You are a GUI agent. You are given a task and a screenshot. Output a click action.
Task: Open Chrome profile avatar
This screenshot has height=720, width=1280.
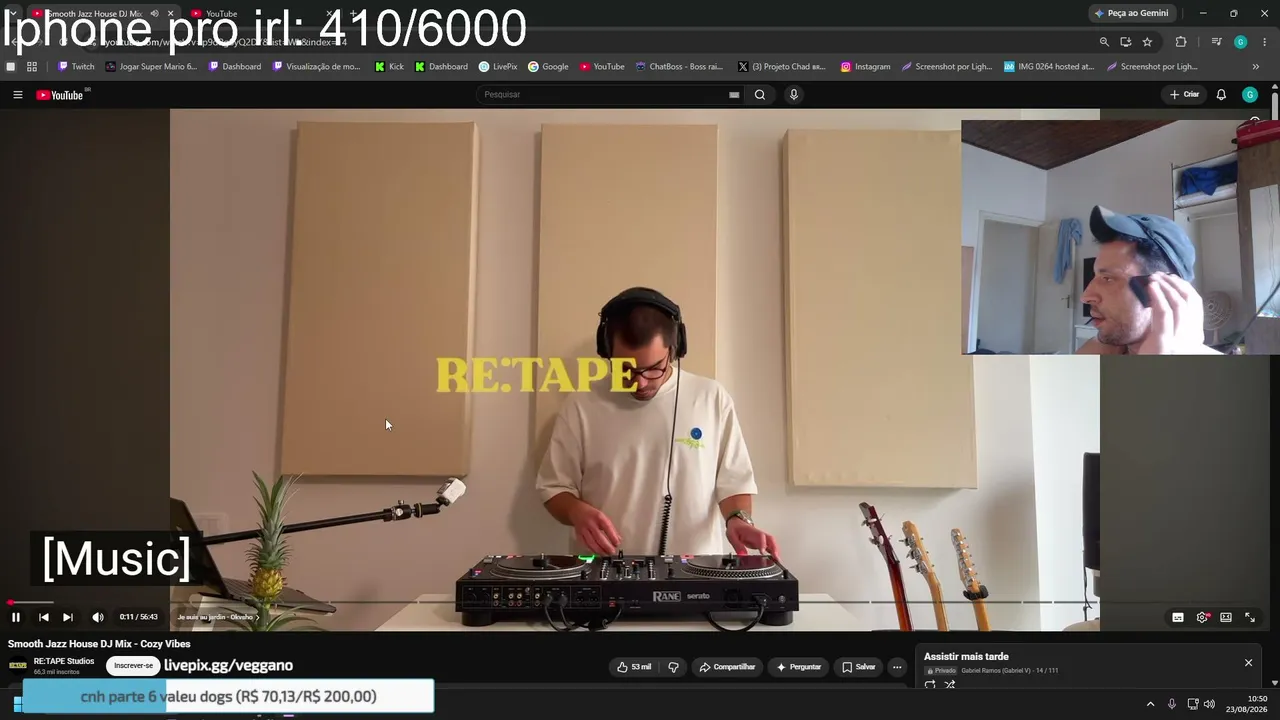click(1241, 42)
